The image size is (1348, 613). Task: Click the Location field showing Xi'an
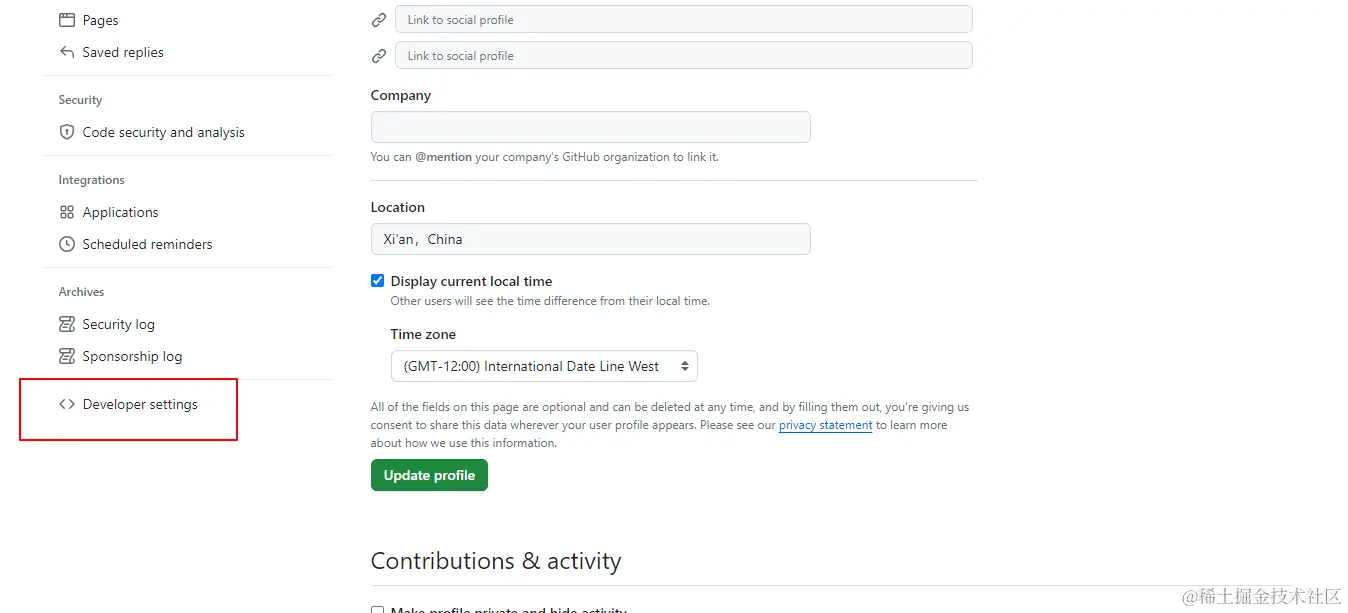(x=590, y=239)
